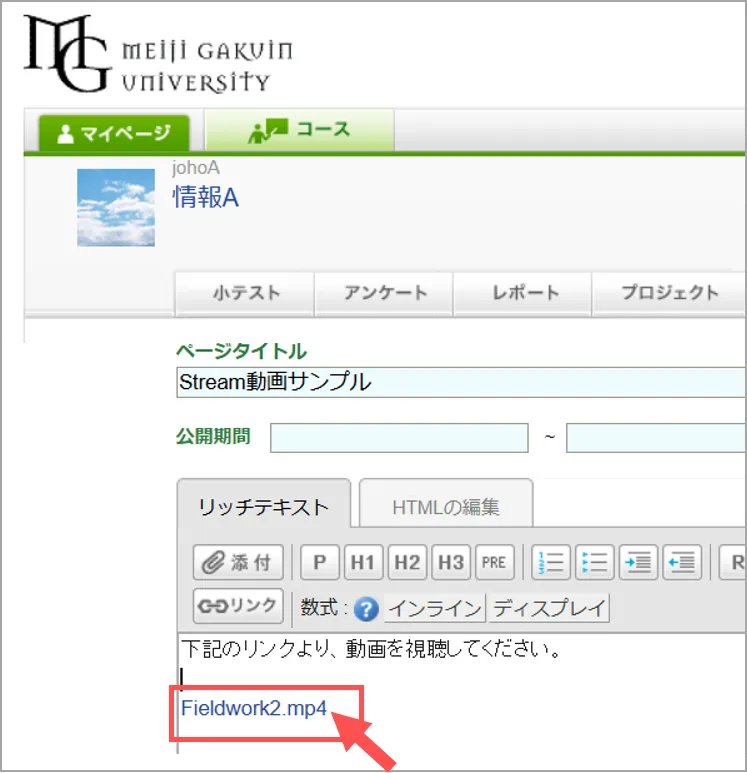Apply H1 heading style

(363, 563)
